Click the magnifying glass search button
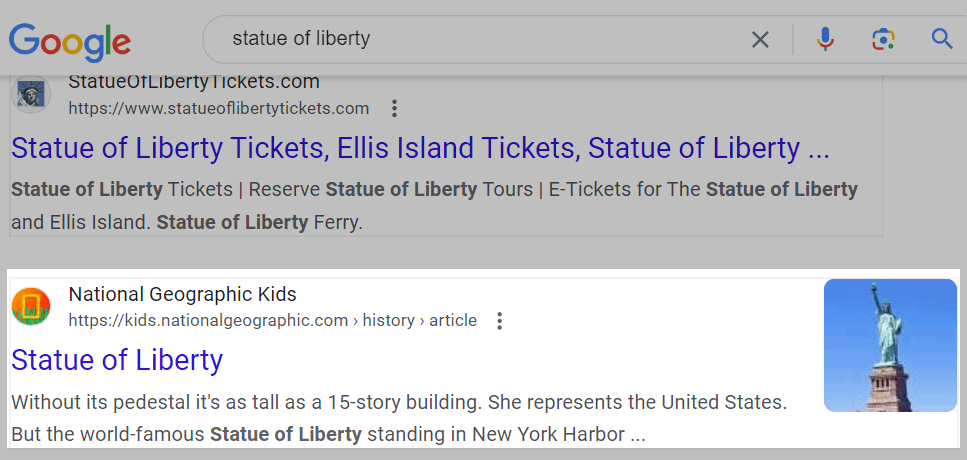This screenshot has height=460, width=967. (941, 40)
